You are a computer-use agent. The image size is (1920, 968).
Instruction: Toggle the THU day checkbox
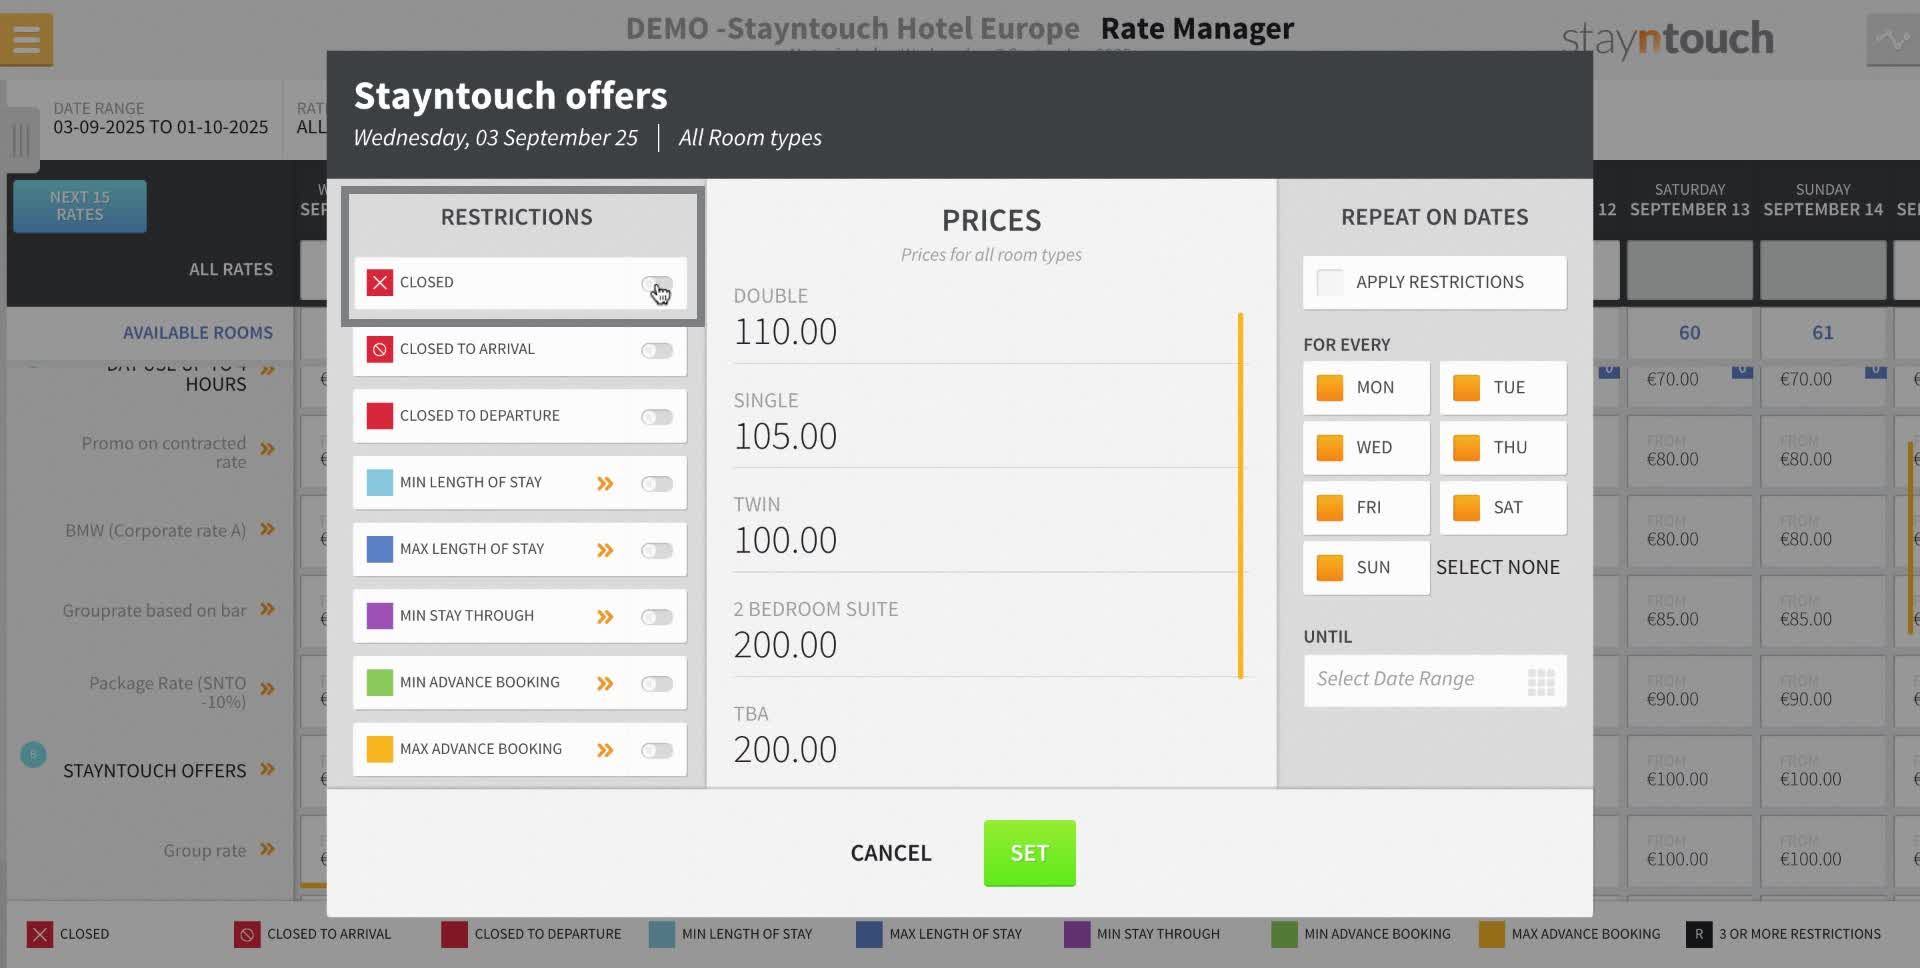[x=1466, y=448]
